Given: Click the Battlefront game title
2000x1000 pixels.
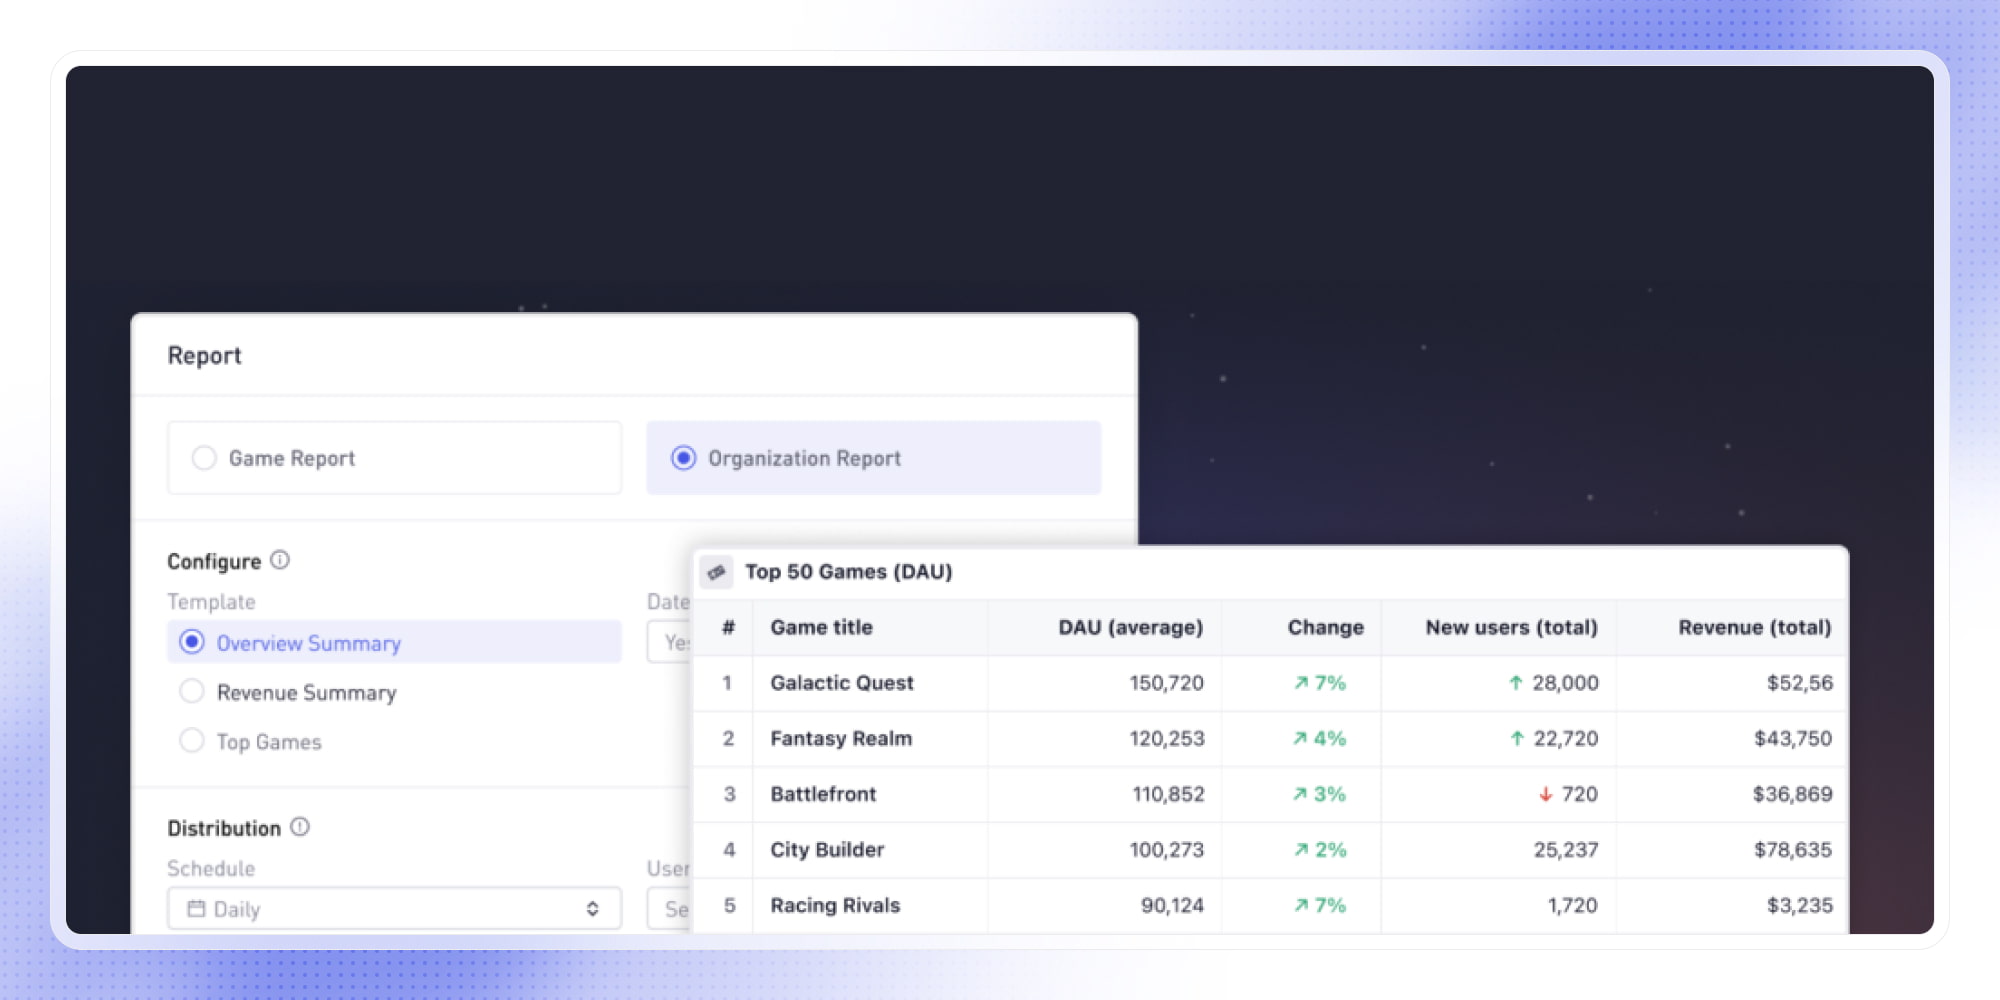Looking at the screenshot, I should 823,795.
